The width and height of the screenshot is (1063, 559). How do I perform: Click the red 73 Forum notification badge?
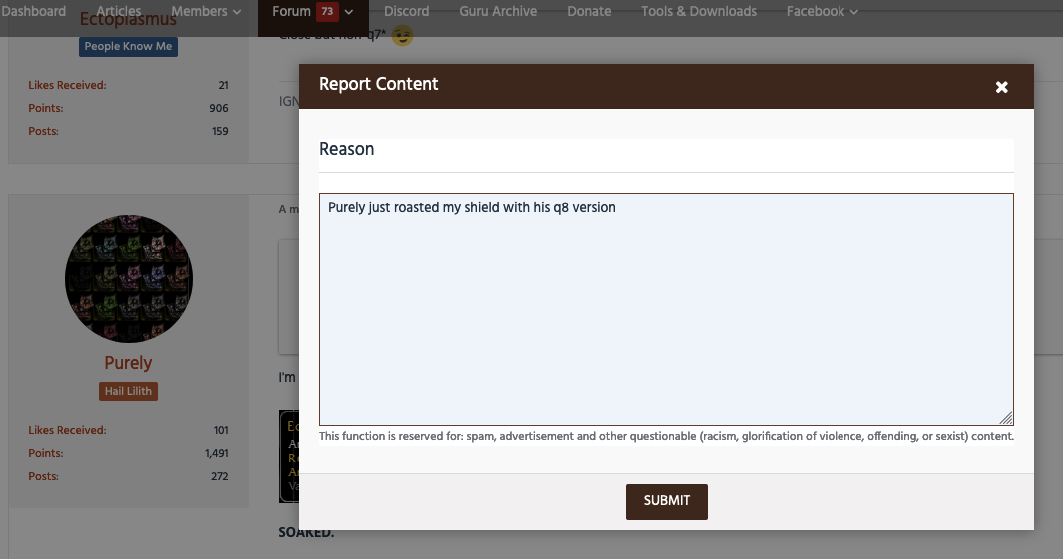[326, 12]
